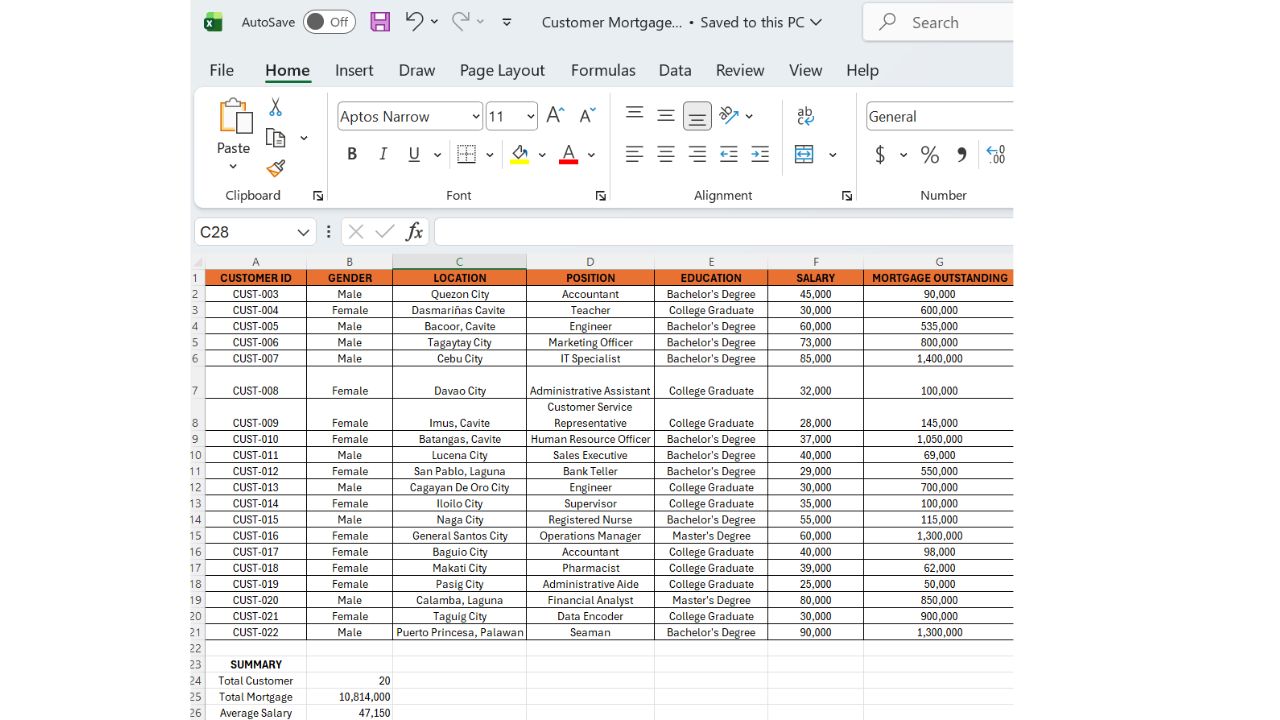Click the Search box
This screenshot has width=1280, height=720.
tap(938, 22)
